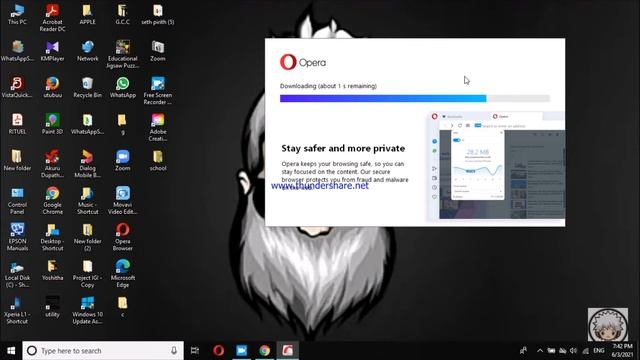Screen dimensions: 640x360
Task: Select the folder named g
Action: pyautogui.click(x=122, y=124)
